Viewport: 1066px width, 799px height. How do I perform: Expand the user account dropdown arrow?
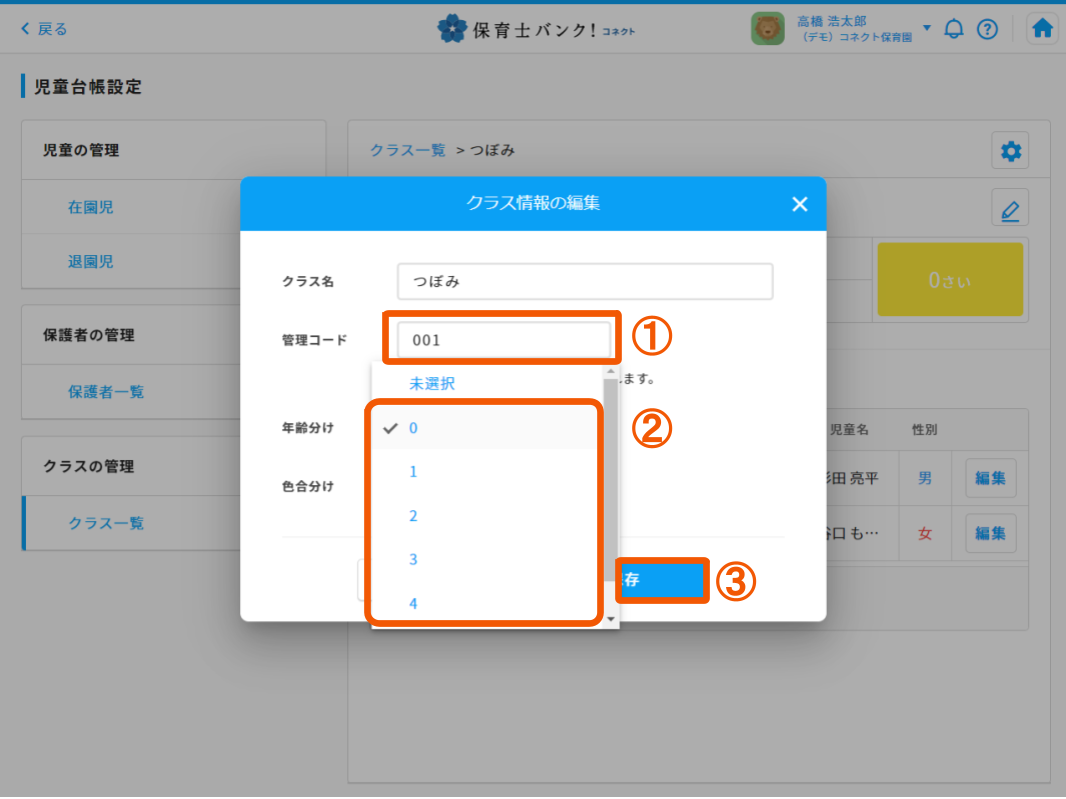tap(927, 27)
